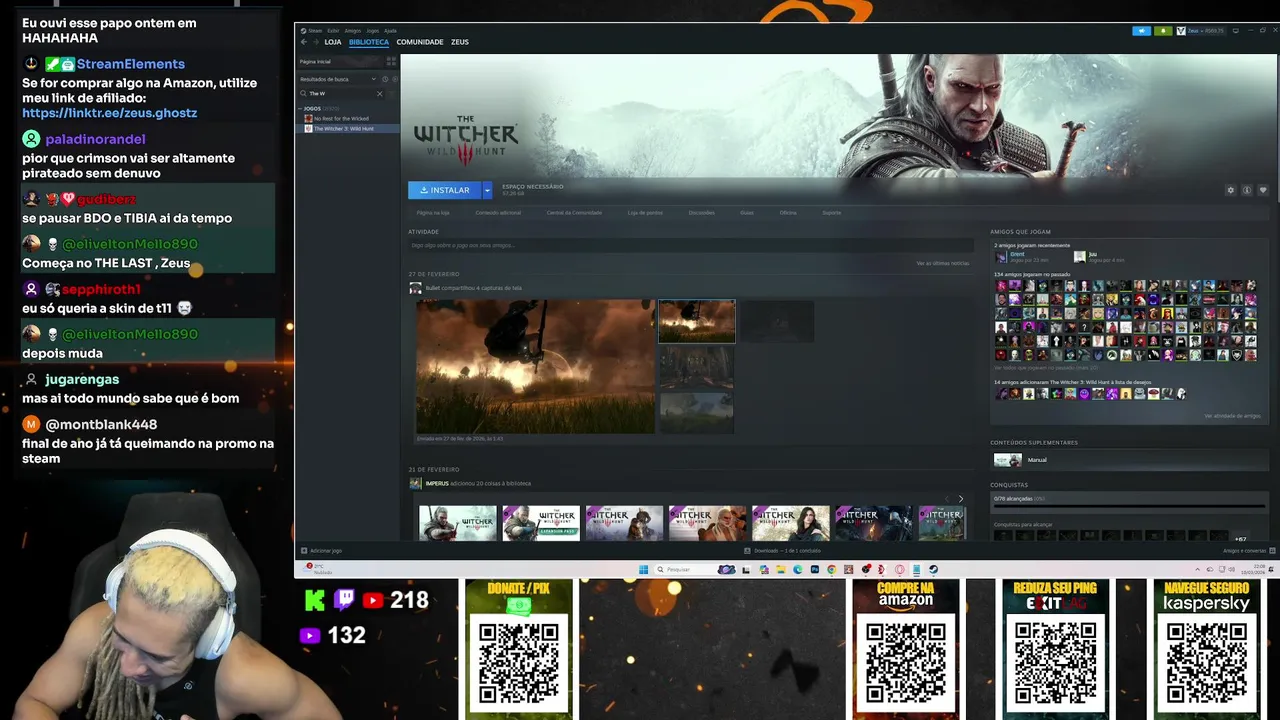The width and height of the screenshot is (1280, 720).
Task: Open Jogos menu
Action: pyautogui.click(x=372, y=30)
